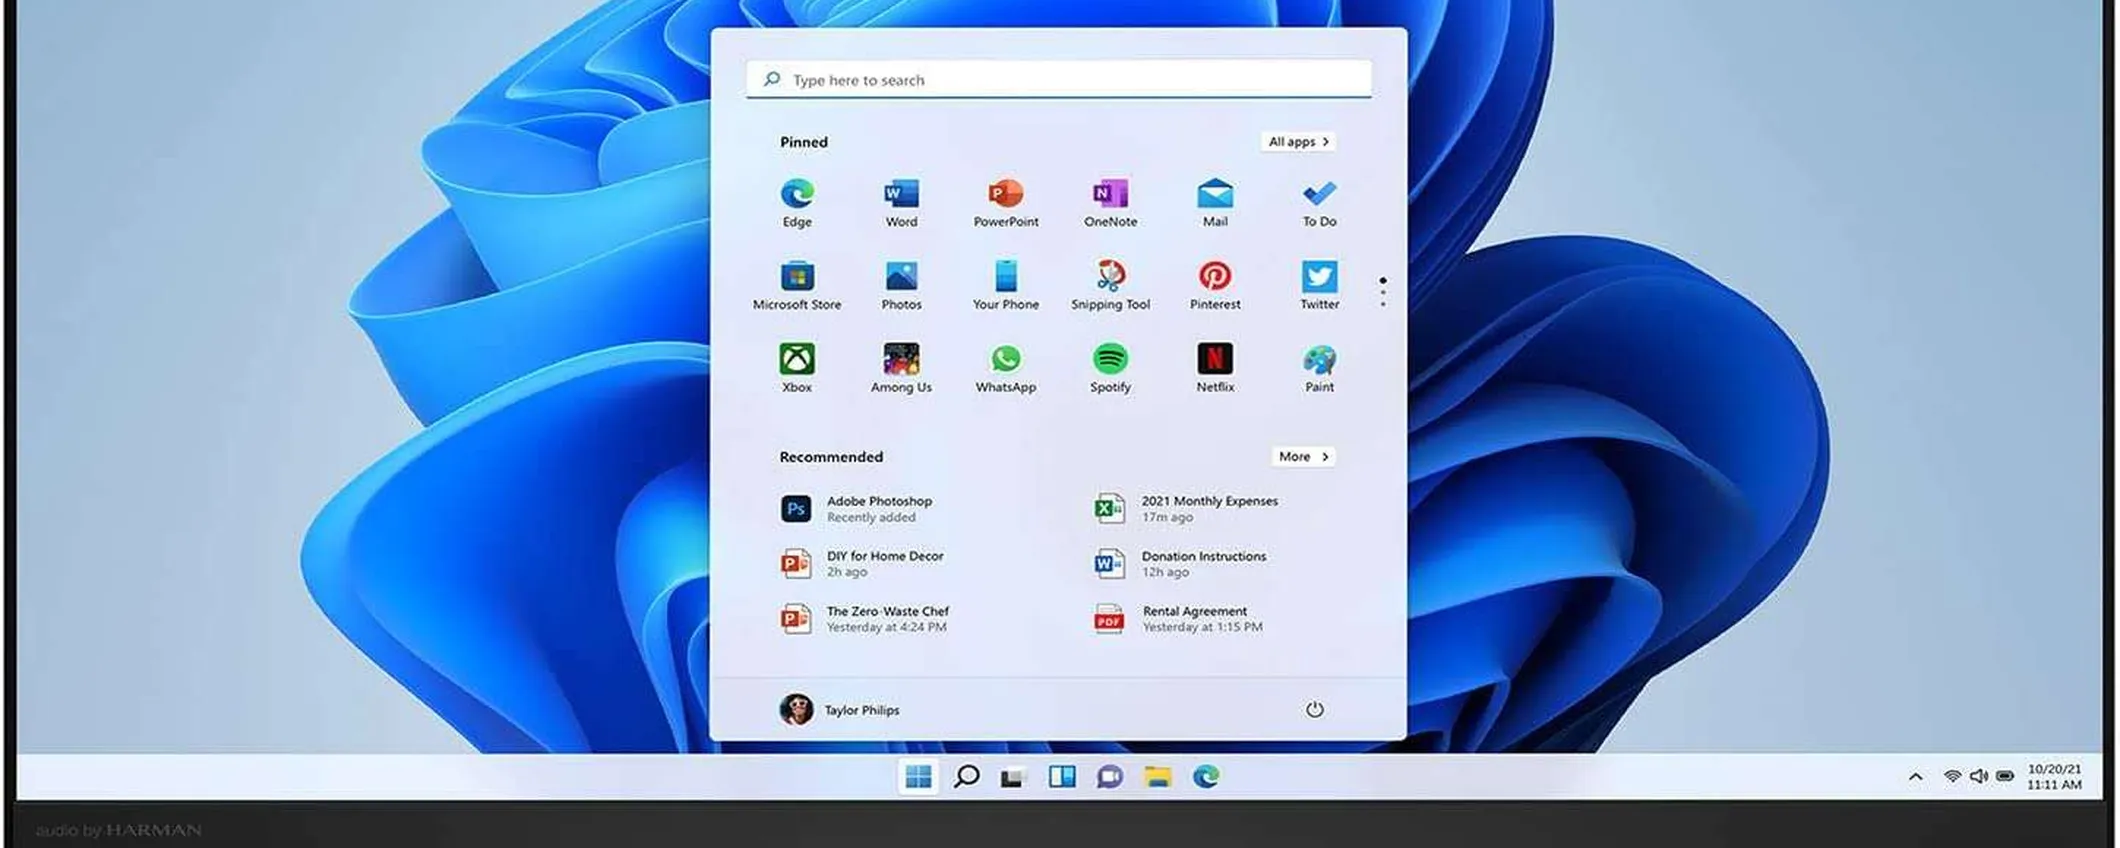This screenshot has height=848, width=2120.
Task: Expand the All apps list
Action: pyautogui.click(x=1298, y=142)
